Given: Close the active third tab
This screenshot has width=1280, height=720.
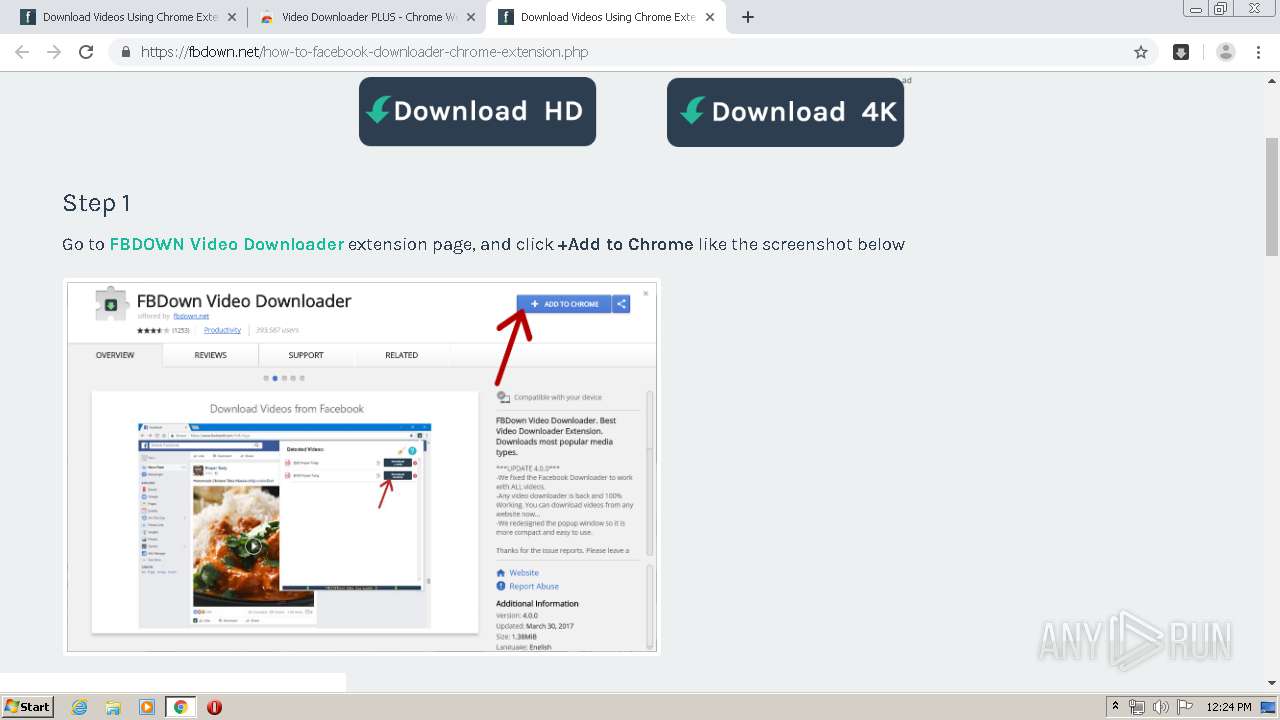Looking at the screenshot, I should pyautogui.click(x=710, y=17).
